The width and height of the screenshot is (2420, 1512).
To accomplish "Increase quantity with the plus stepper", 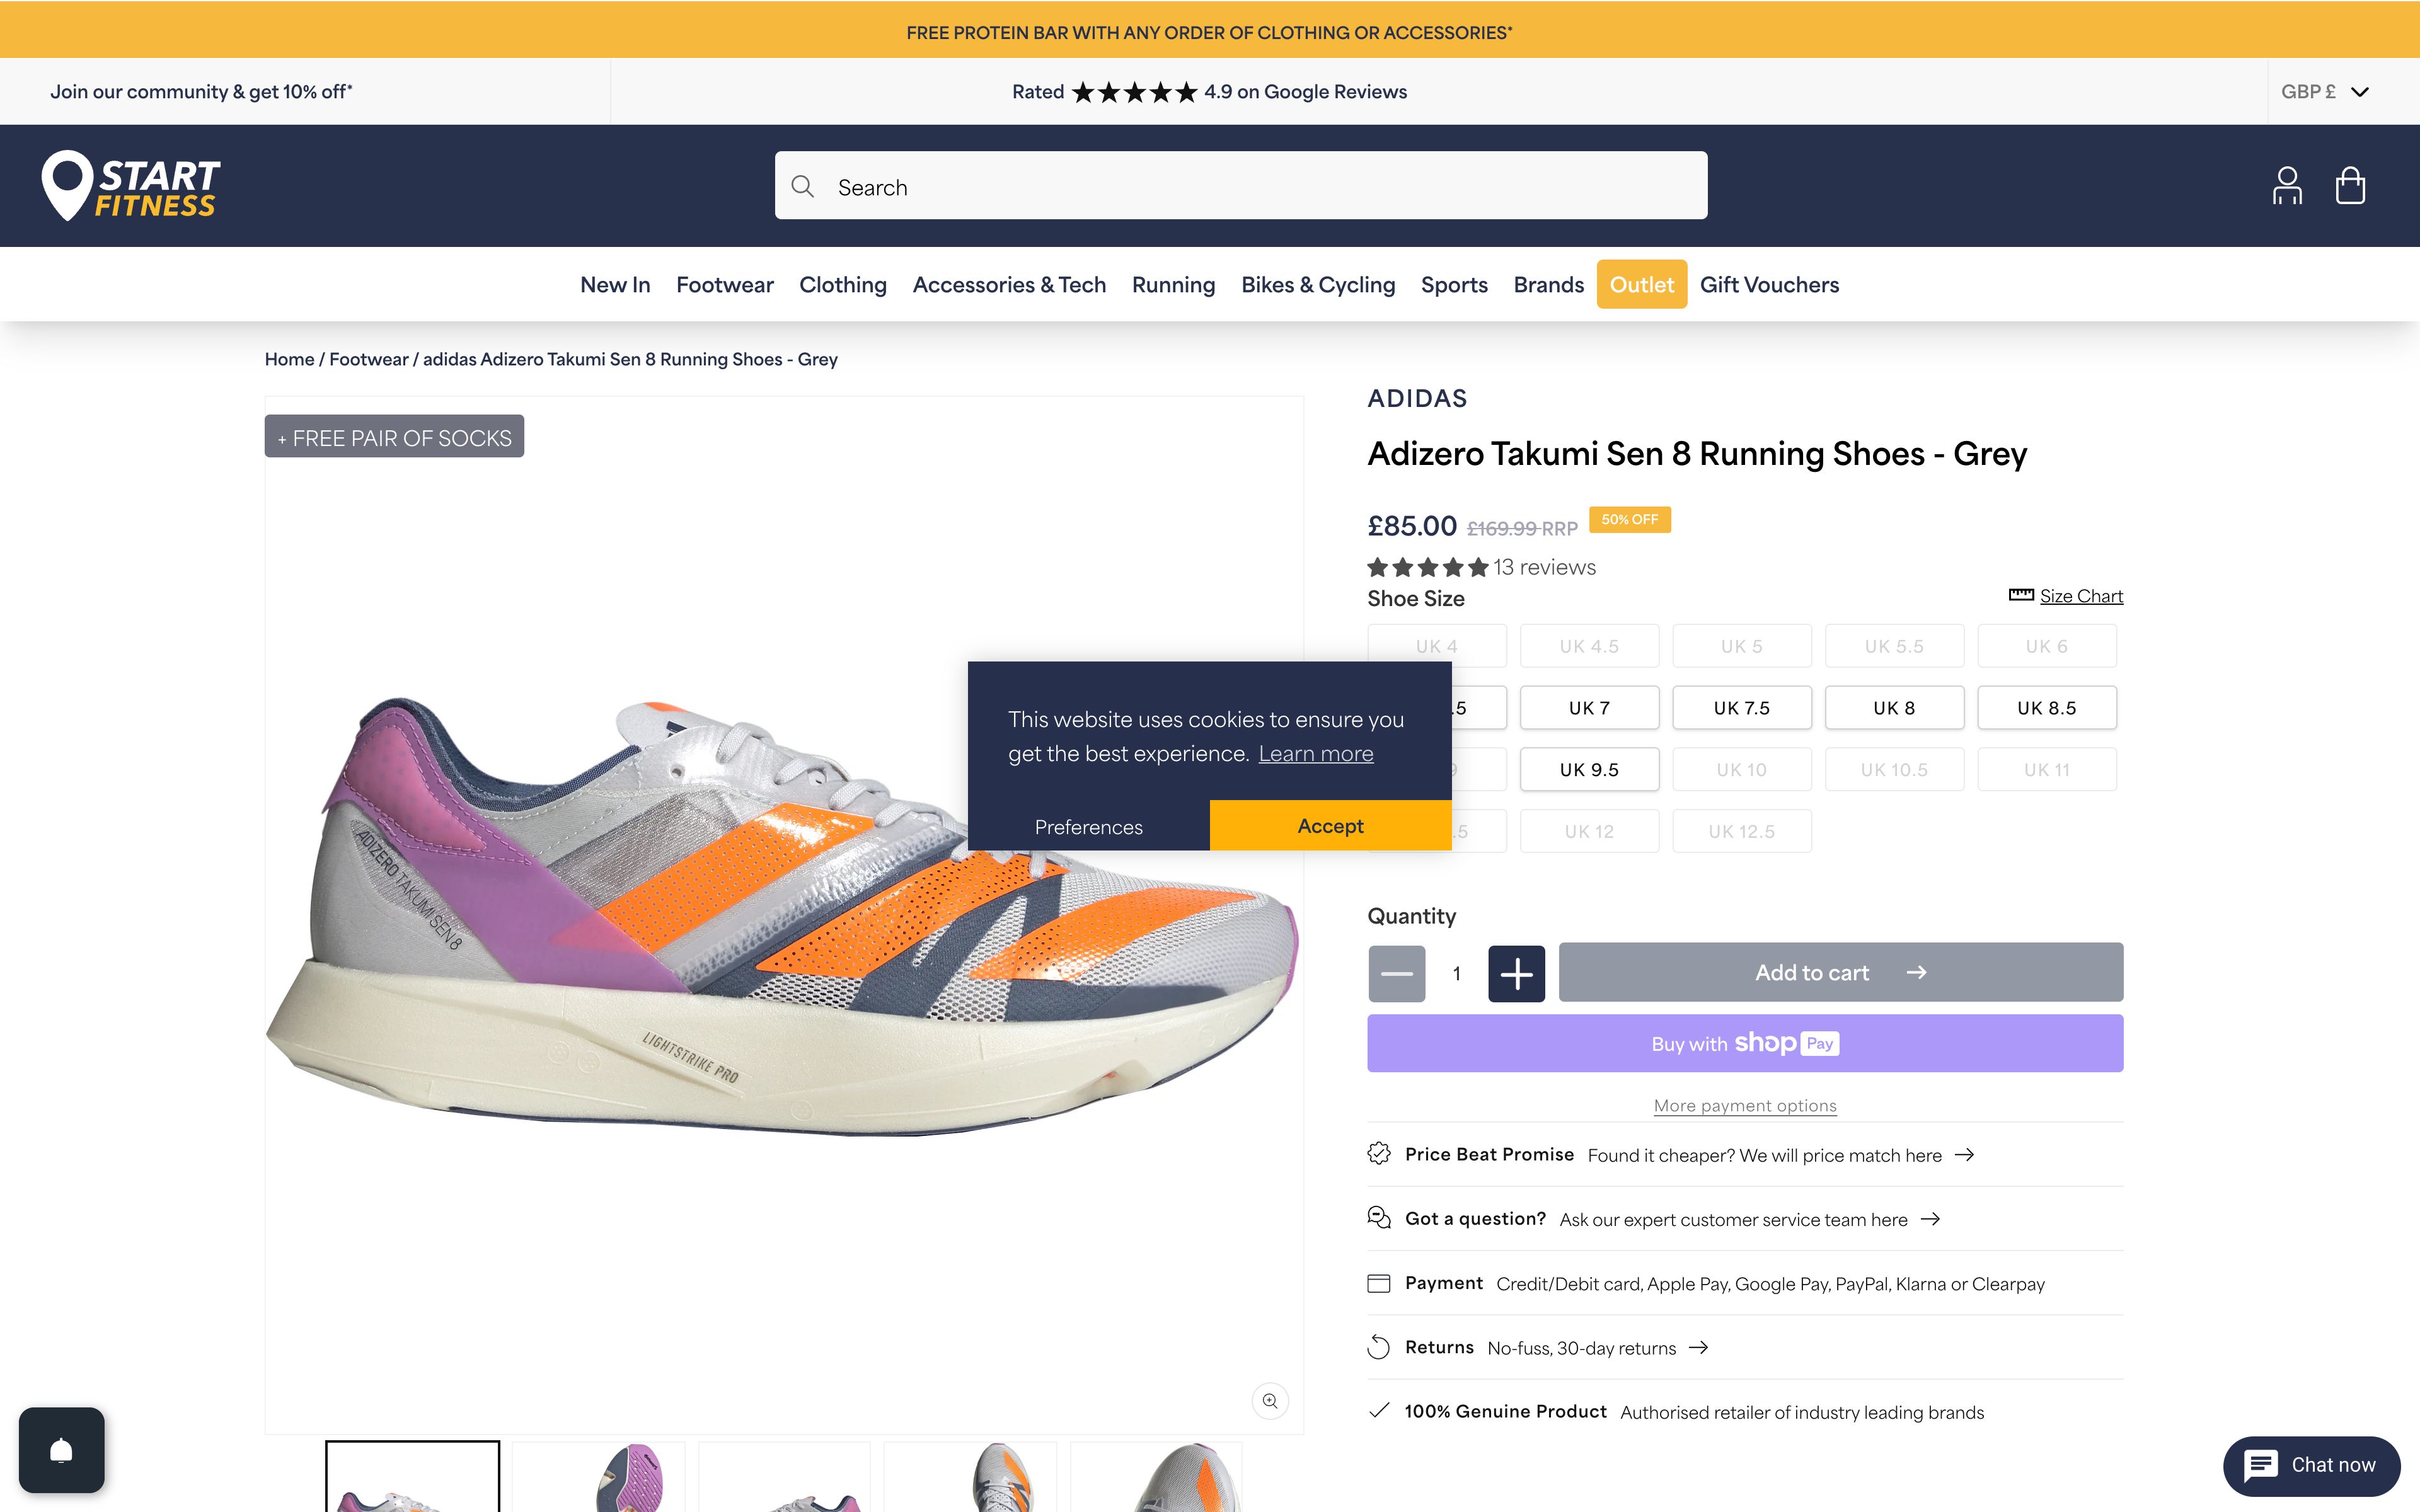I will coord(1517,972).
